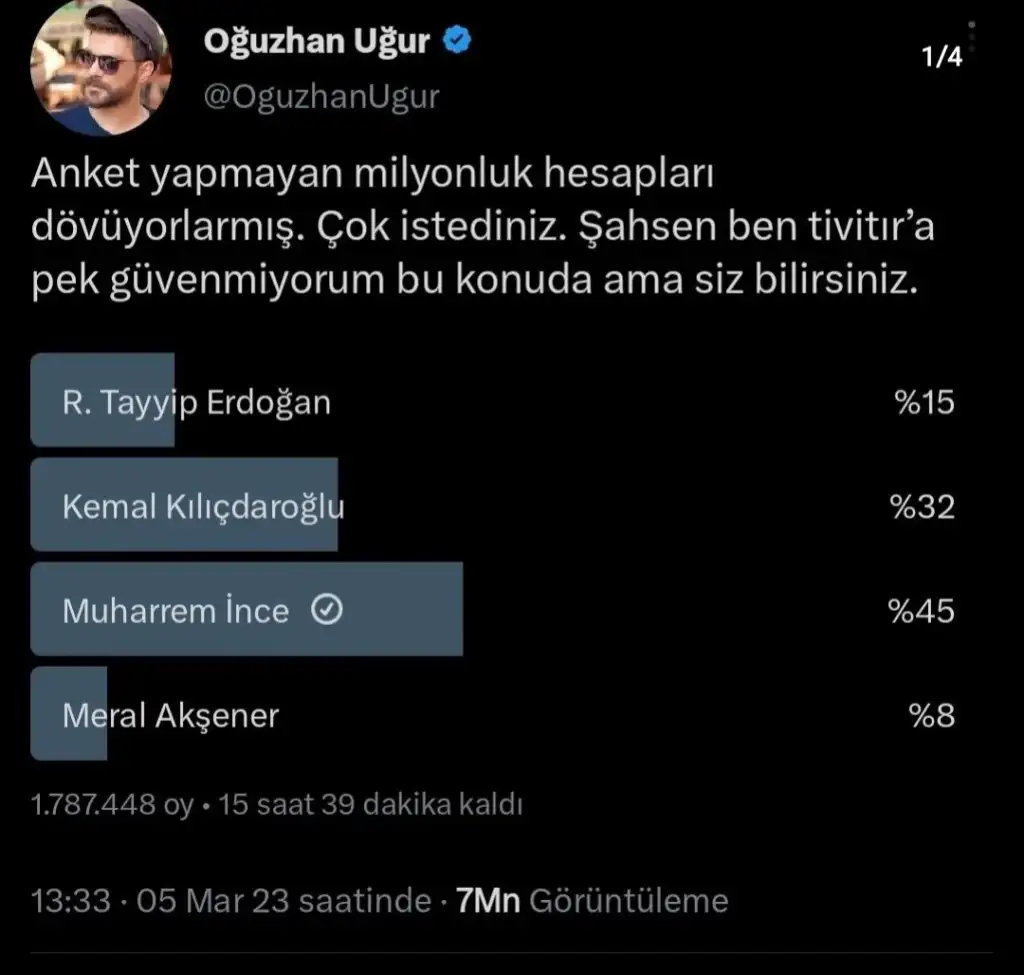
Task: Click the 15 saat 39 dakika kaldı text
Action: pos(369,804)
